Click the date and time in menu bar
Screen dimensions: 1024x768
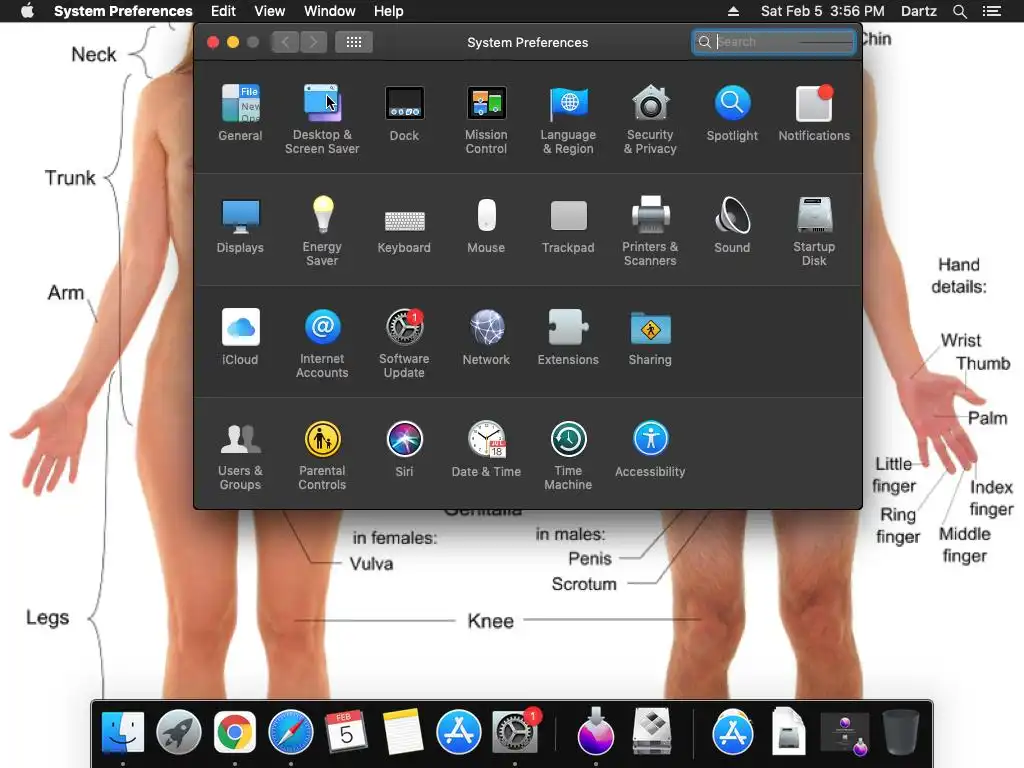click(x=822, y=11)
